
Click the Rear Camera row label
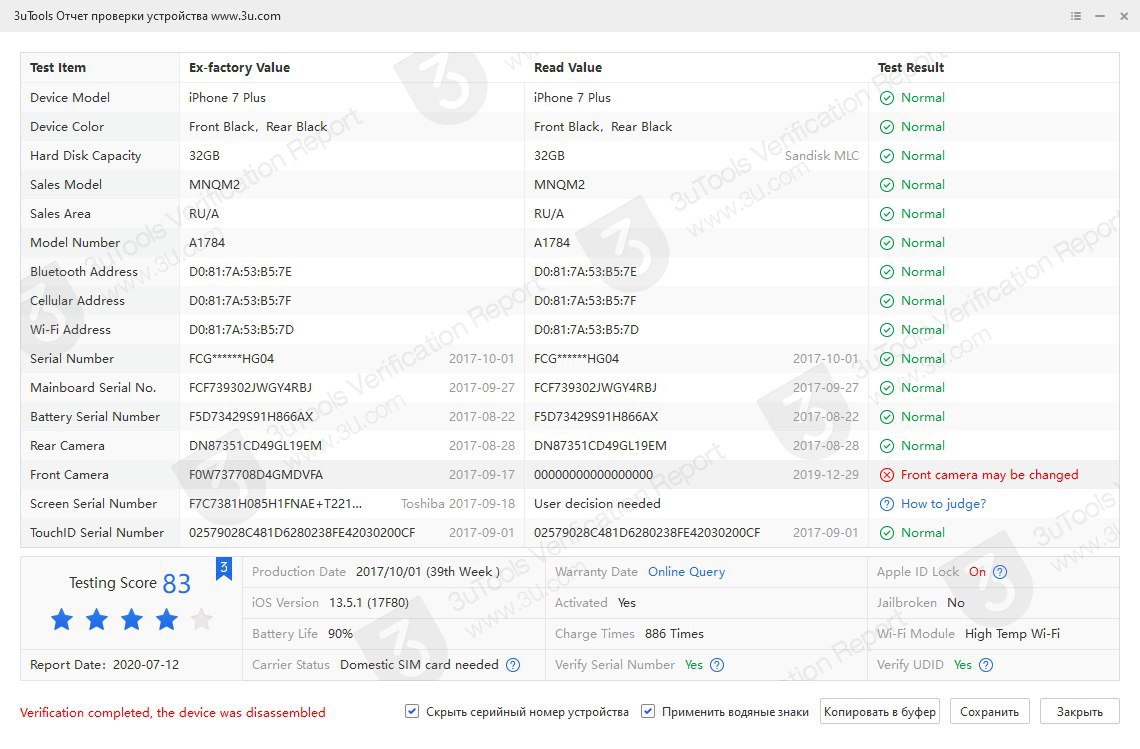point(67,446)
